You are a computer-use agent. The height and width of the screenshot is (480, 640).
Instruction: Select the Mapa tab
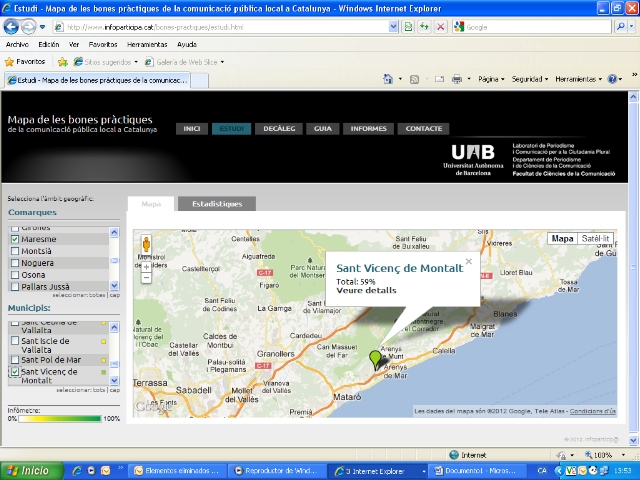pos(151,204)
